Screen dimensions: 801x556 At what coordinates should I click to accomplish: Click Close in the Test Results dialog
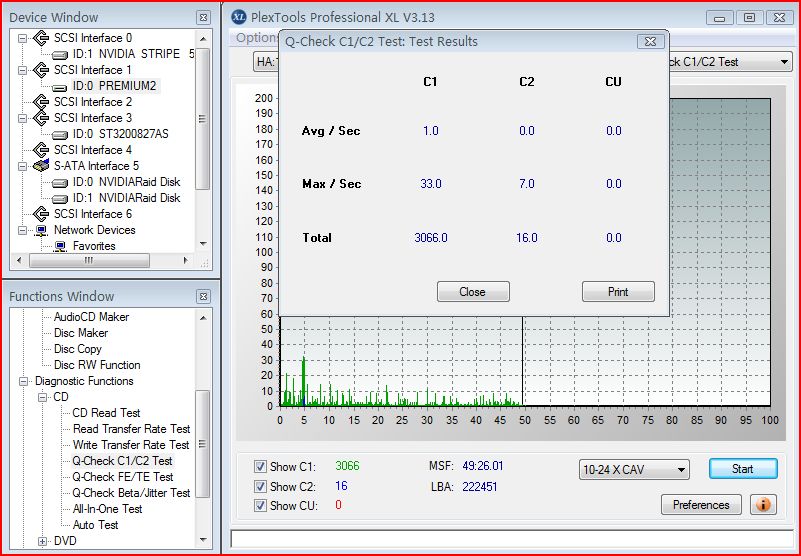[x=473, y=292]
